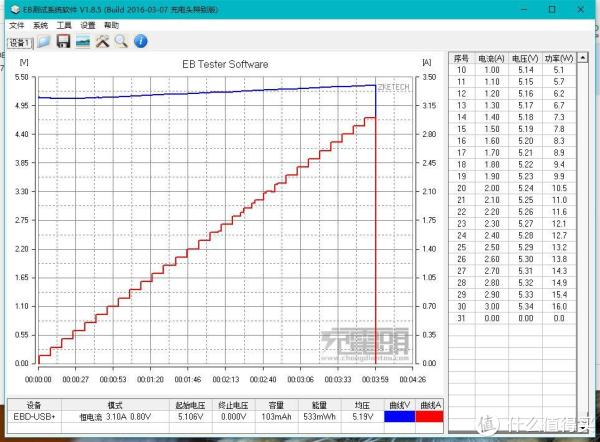Select power cell 8.9 in row 17
The height and width of the screenshot is (442, 600).
pos(559,153)
